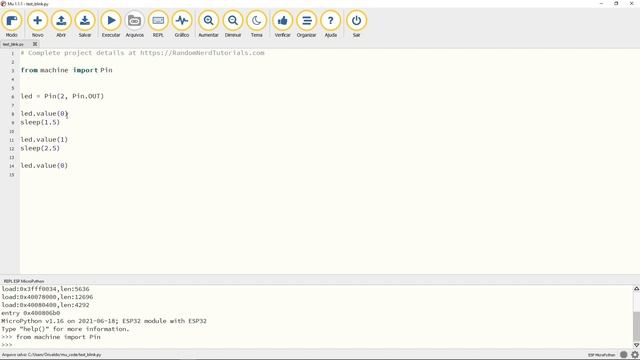The width and height of the screenshot is (640, 360).
Task: Click the 'from machine import Pin' code line
Action: click(x=67, y=70)
